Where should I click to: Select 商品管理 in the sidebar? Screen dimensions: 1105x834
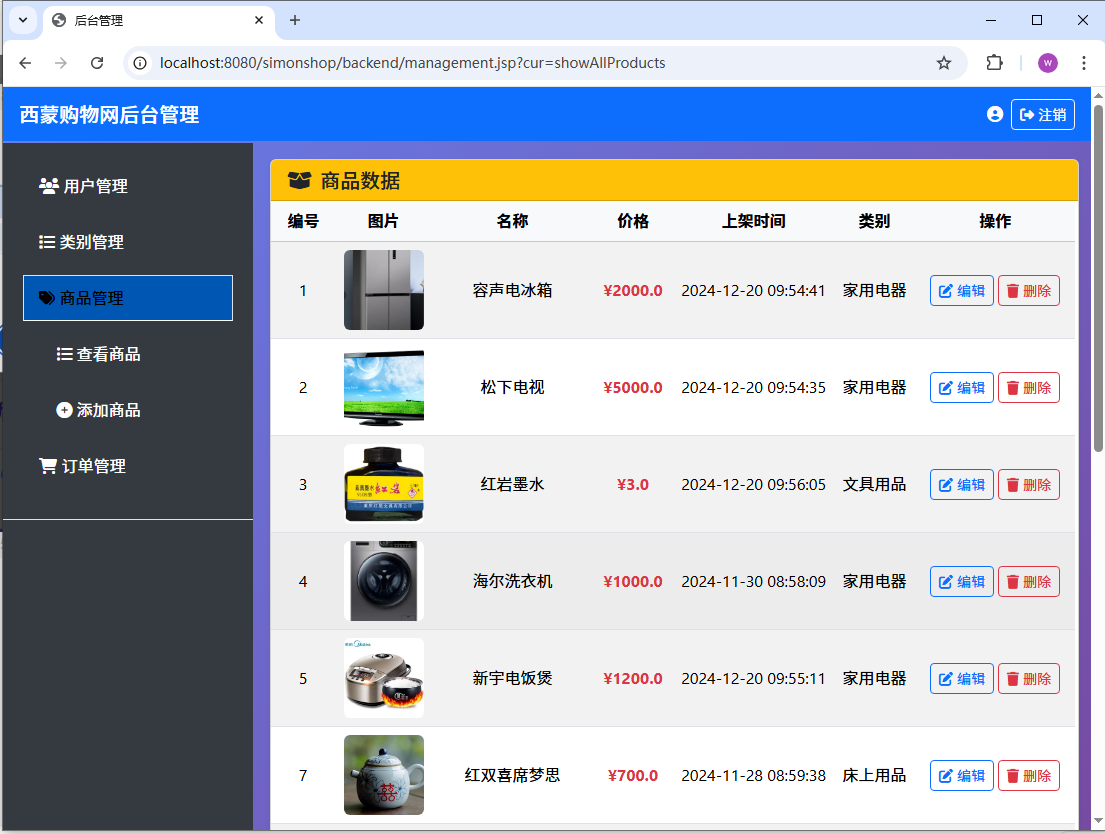[x=128, y=298]
